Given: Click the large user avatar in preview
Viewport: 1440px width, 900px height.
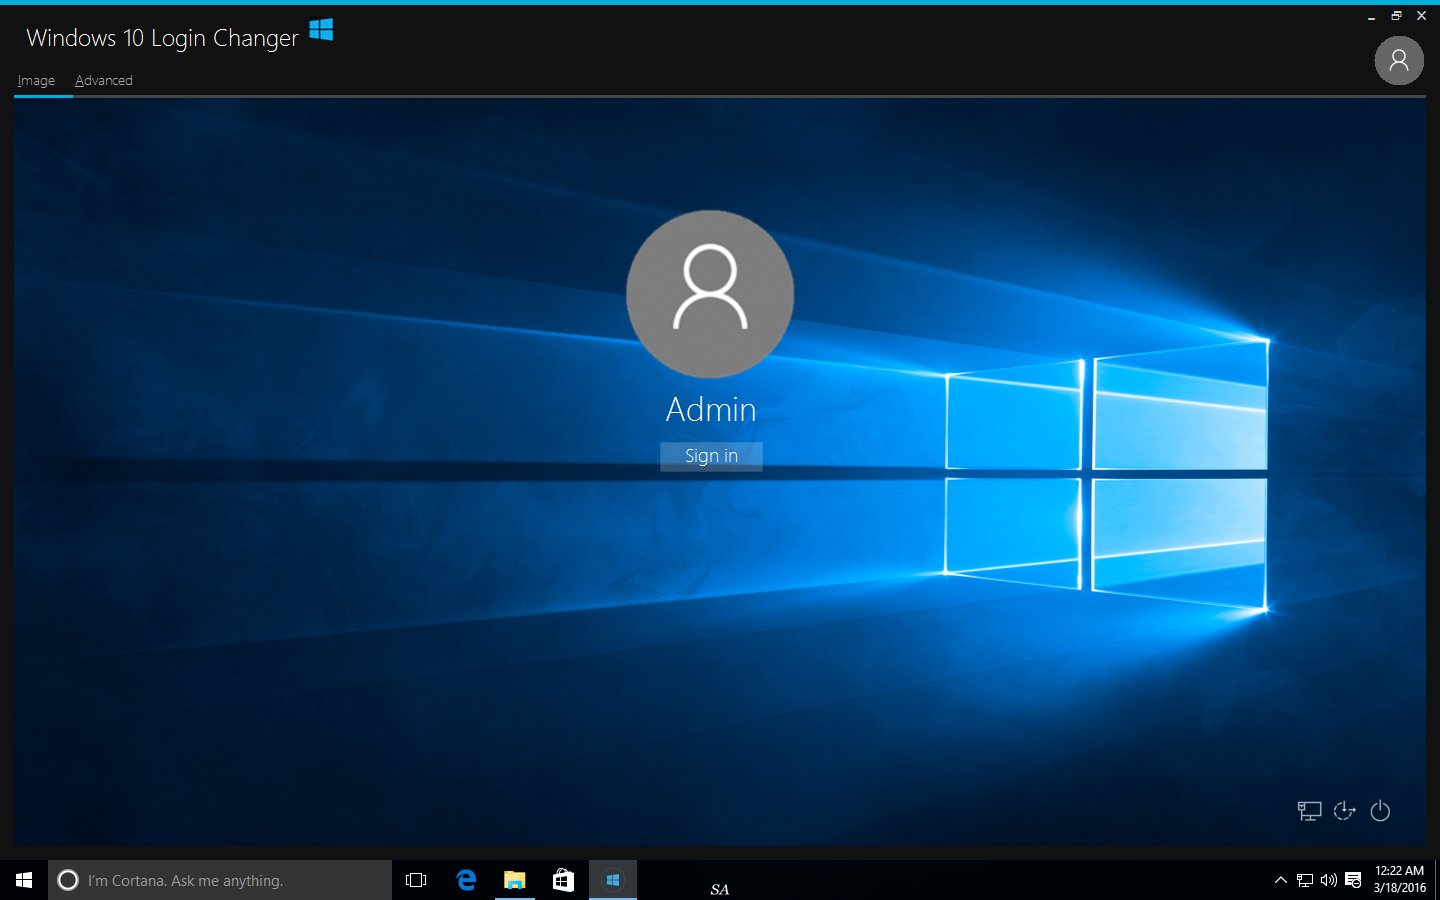Looking at the screenshot, I should click(710, 294).
